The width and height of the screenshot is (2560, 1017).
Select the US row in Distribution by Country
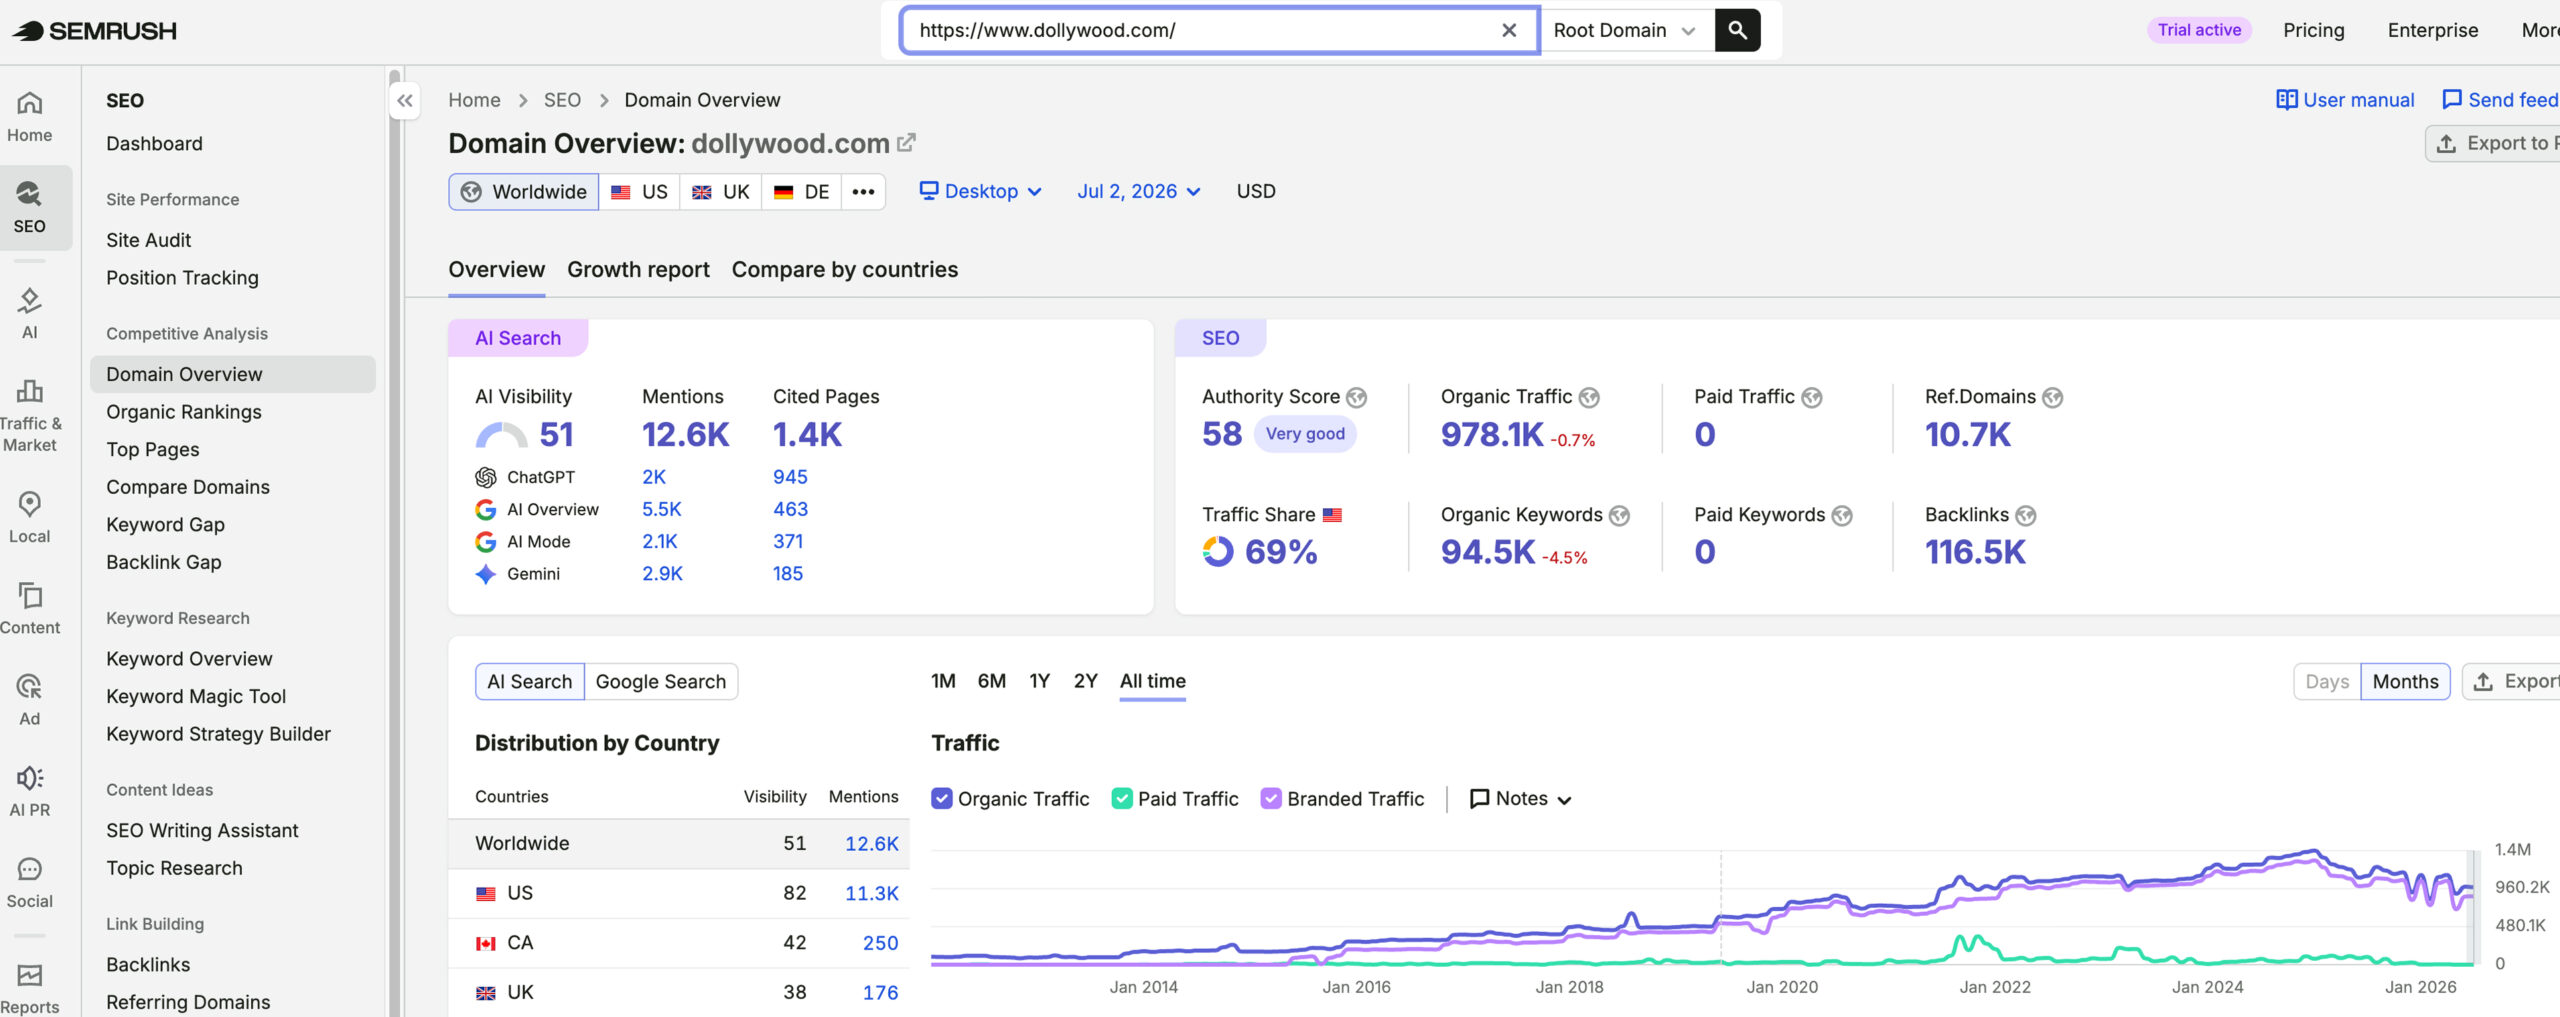[679, 893]
